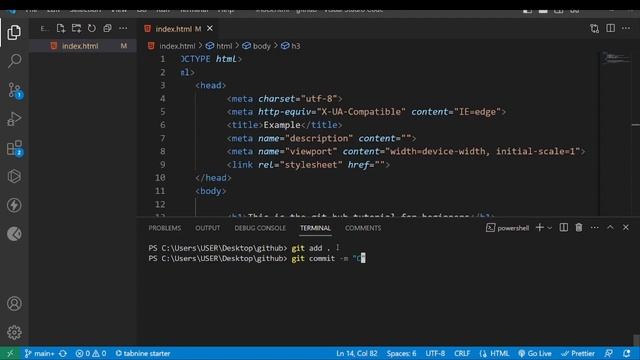Change indentation via Spaces: 6
The width and height of the screenshot is (640, 360).
tap(401, 353)
